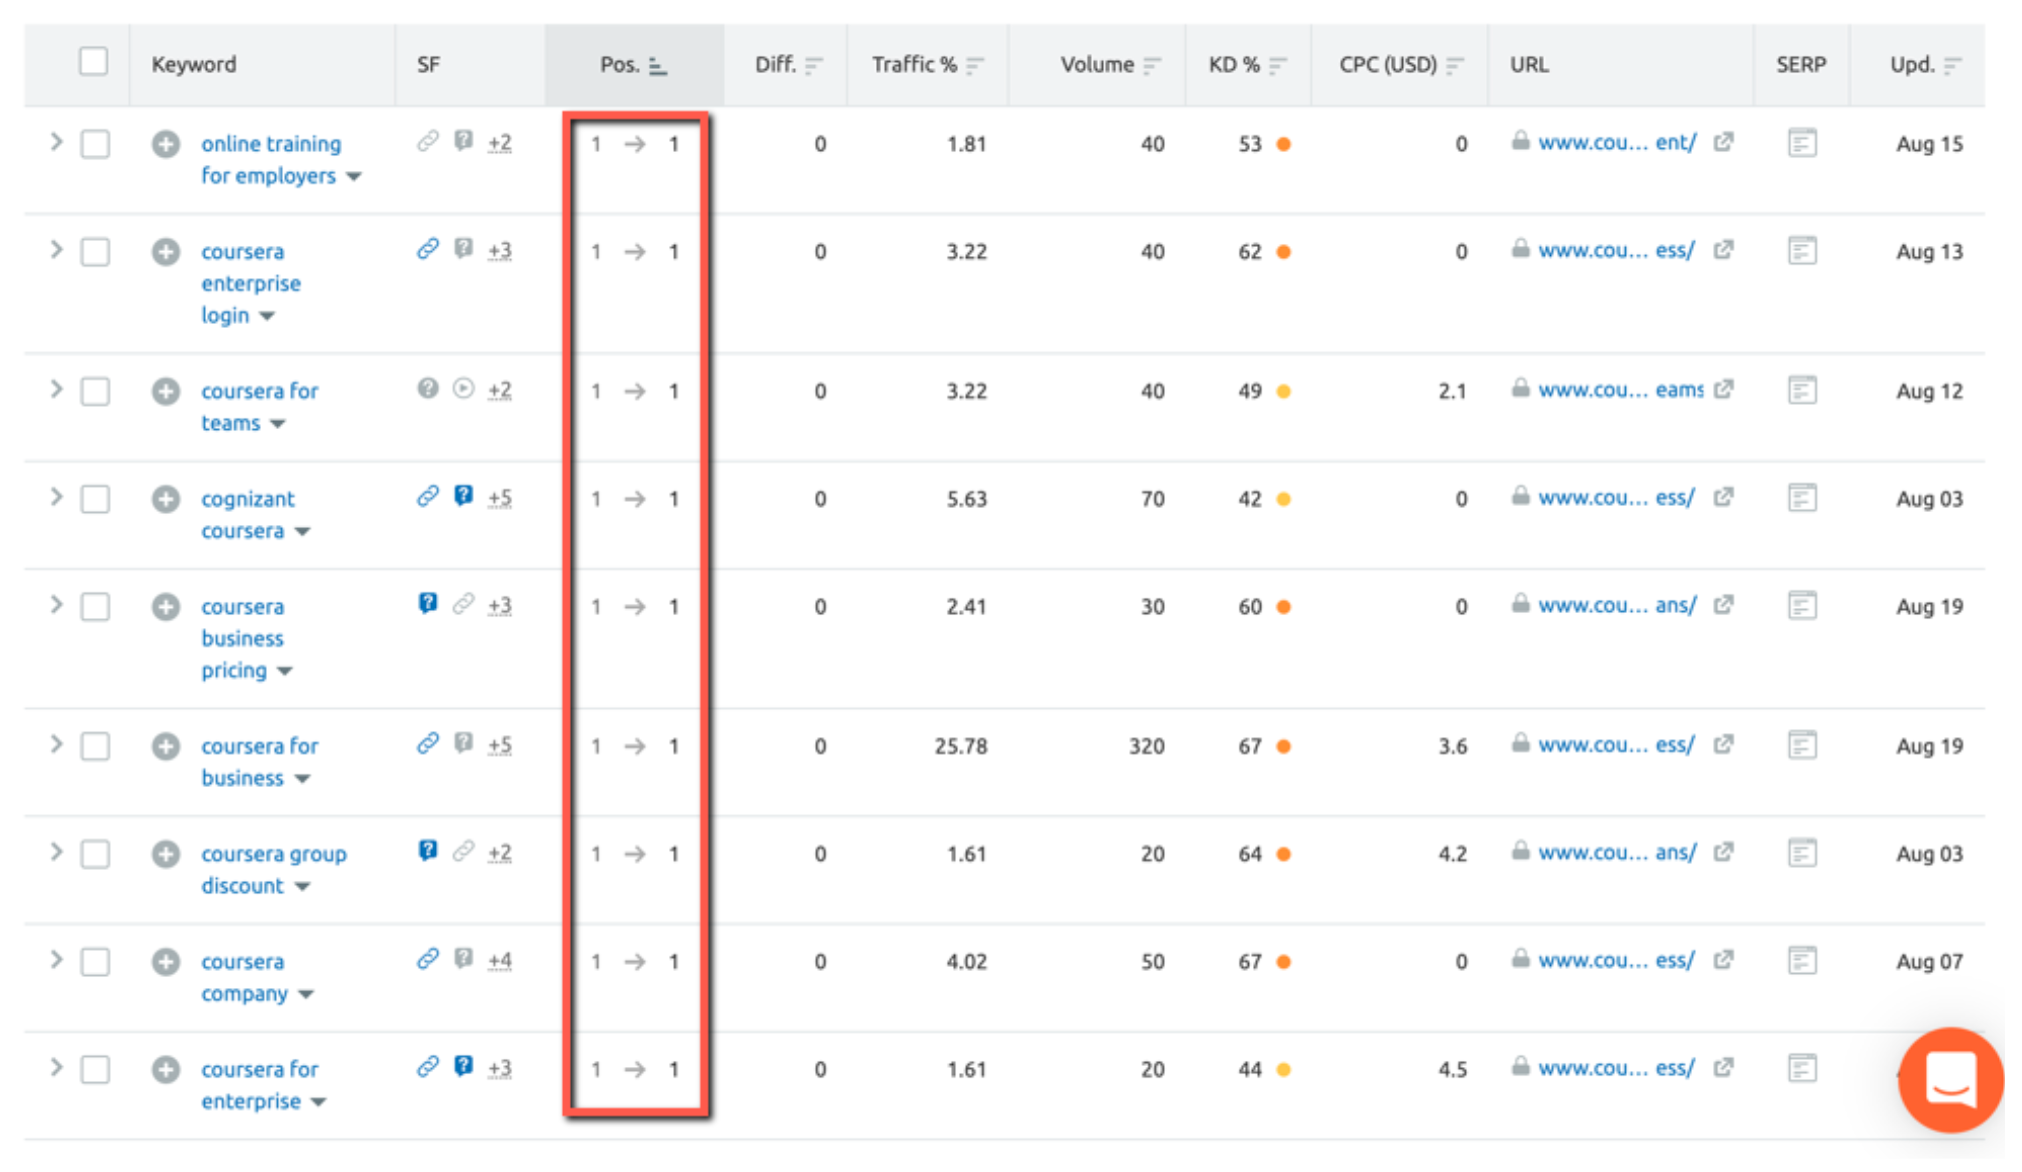Expand the row for online training for employers

(57, 143)
